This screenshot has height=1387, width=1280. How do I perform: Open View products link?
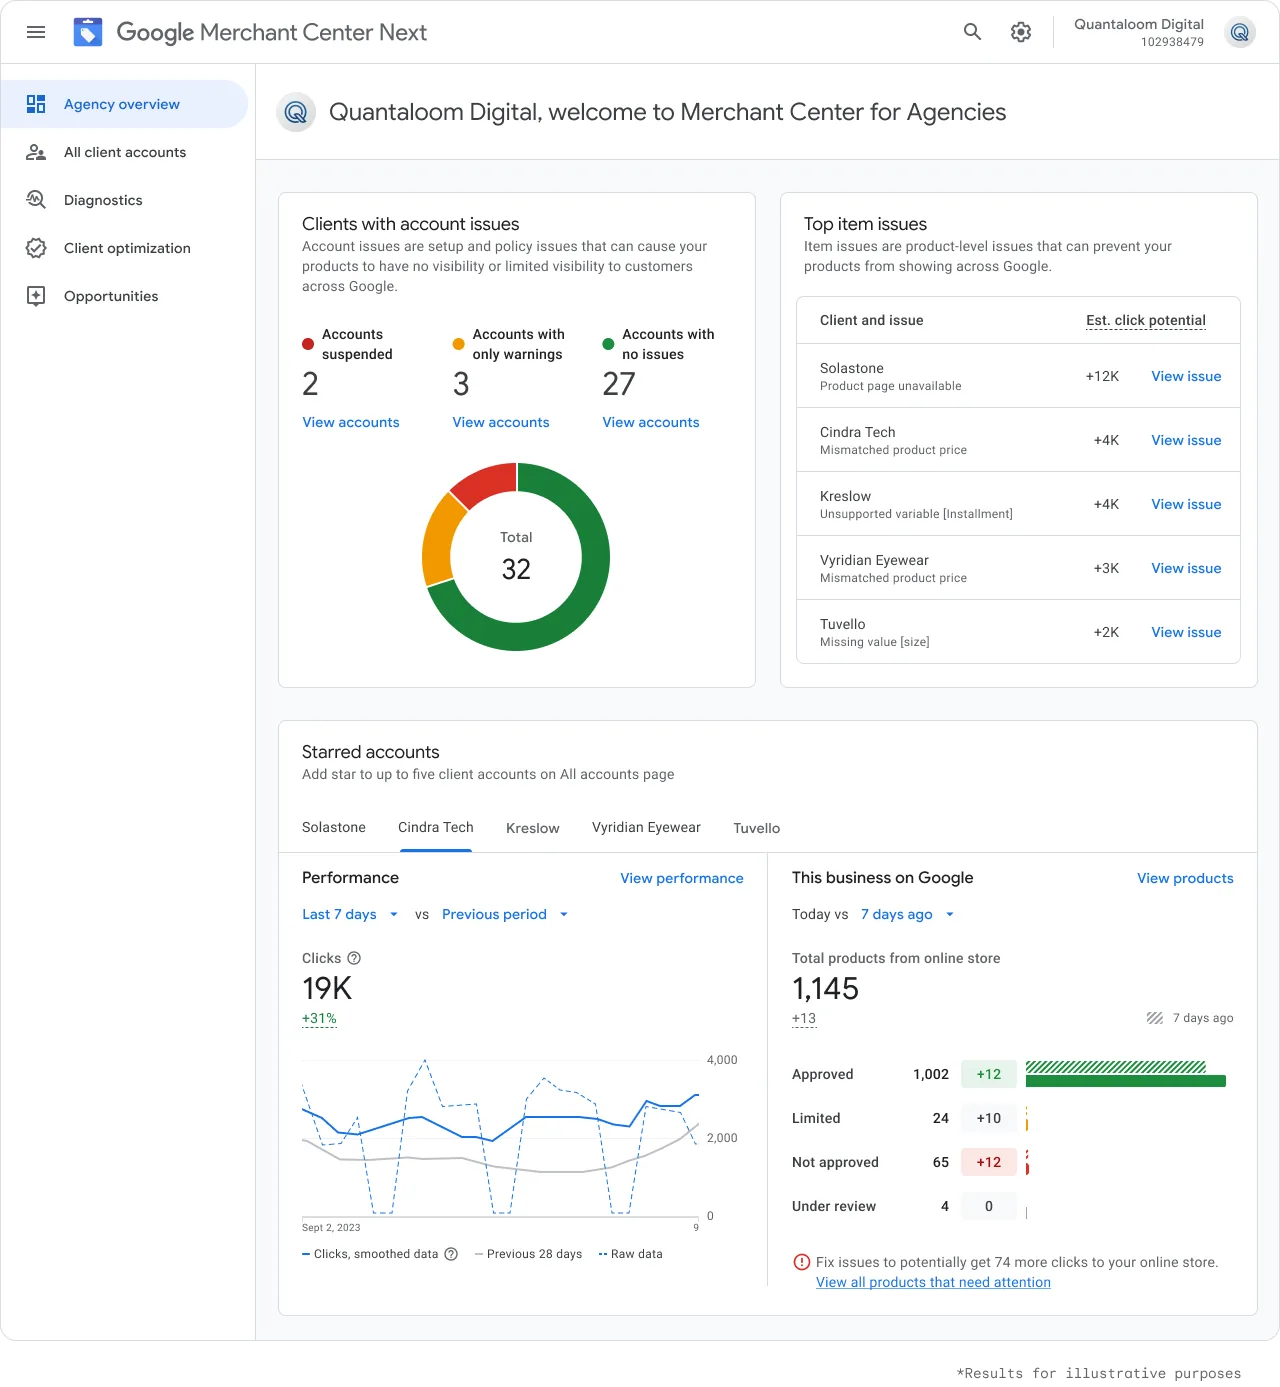pyautogui.click(x=1185, y=878)
